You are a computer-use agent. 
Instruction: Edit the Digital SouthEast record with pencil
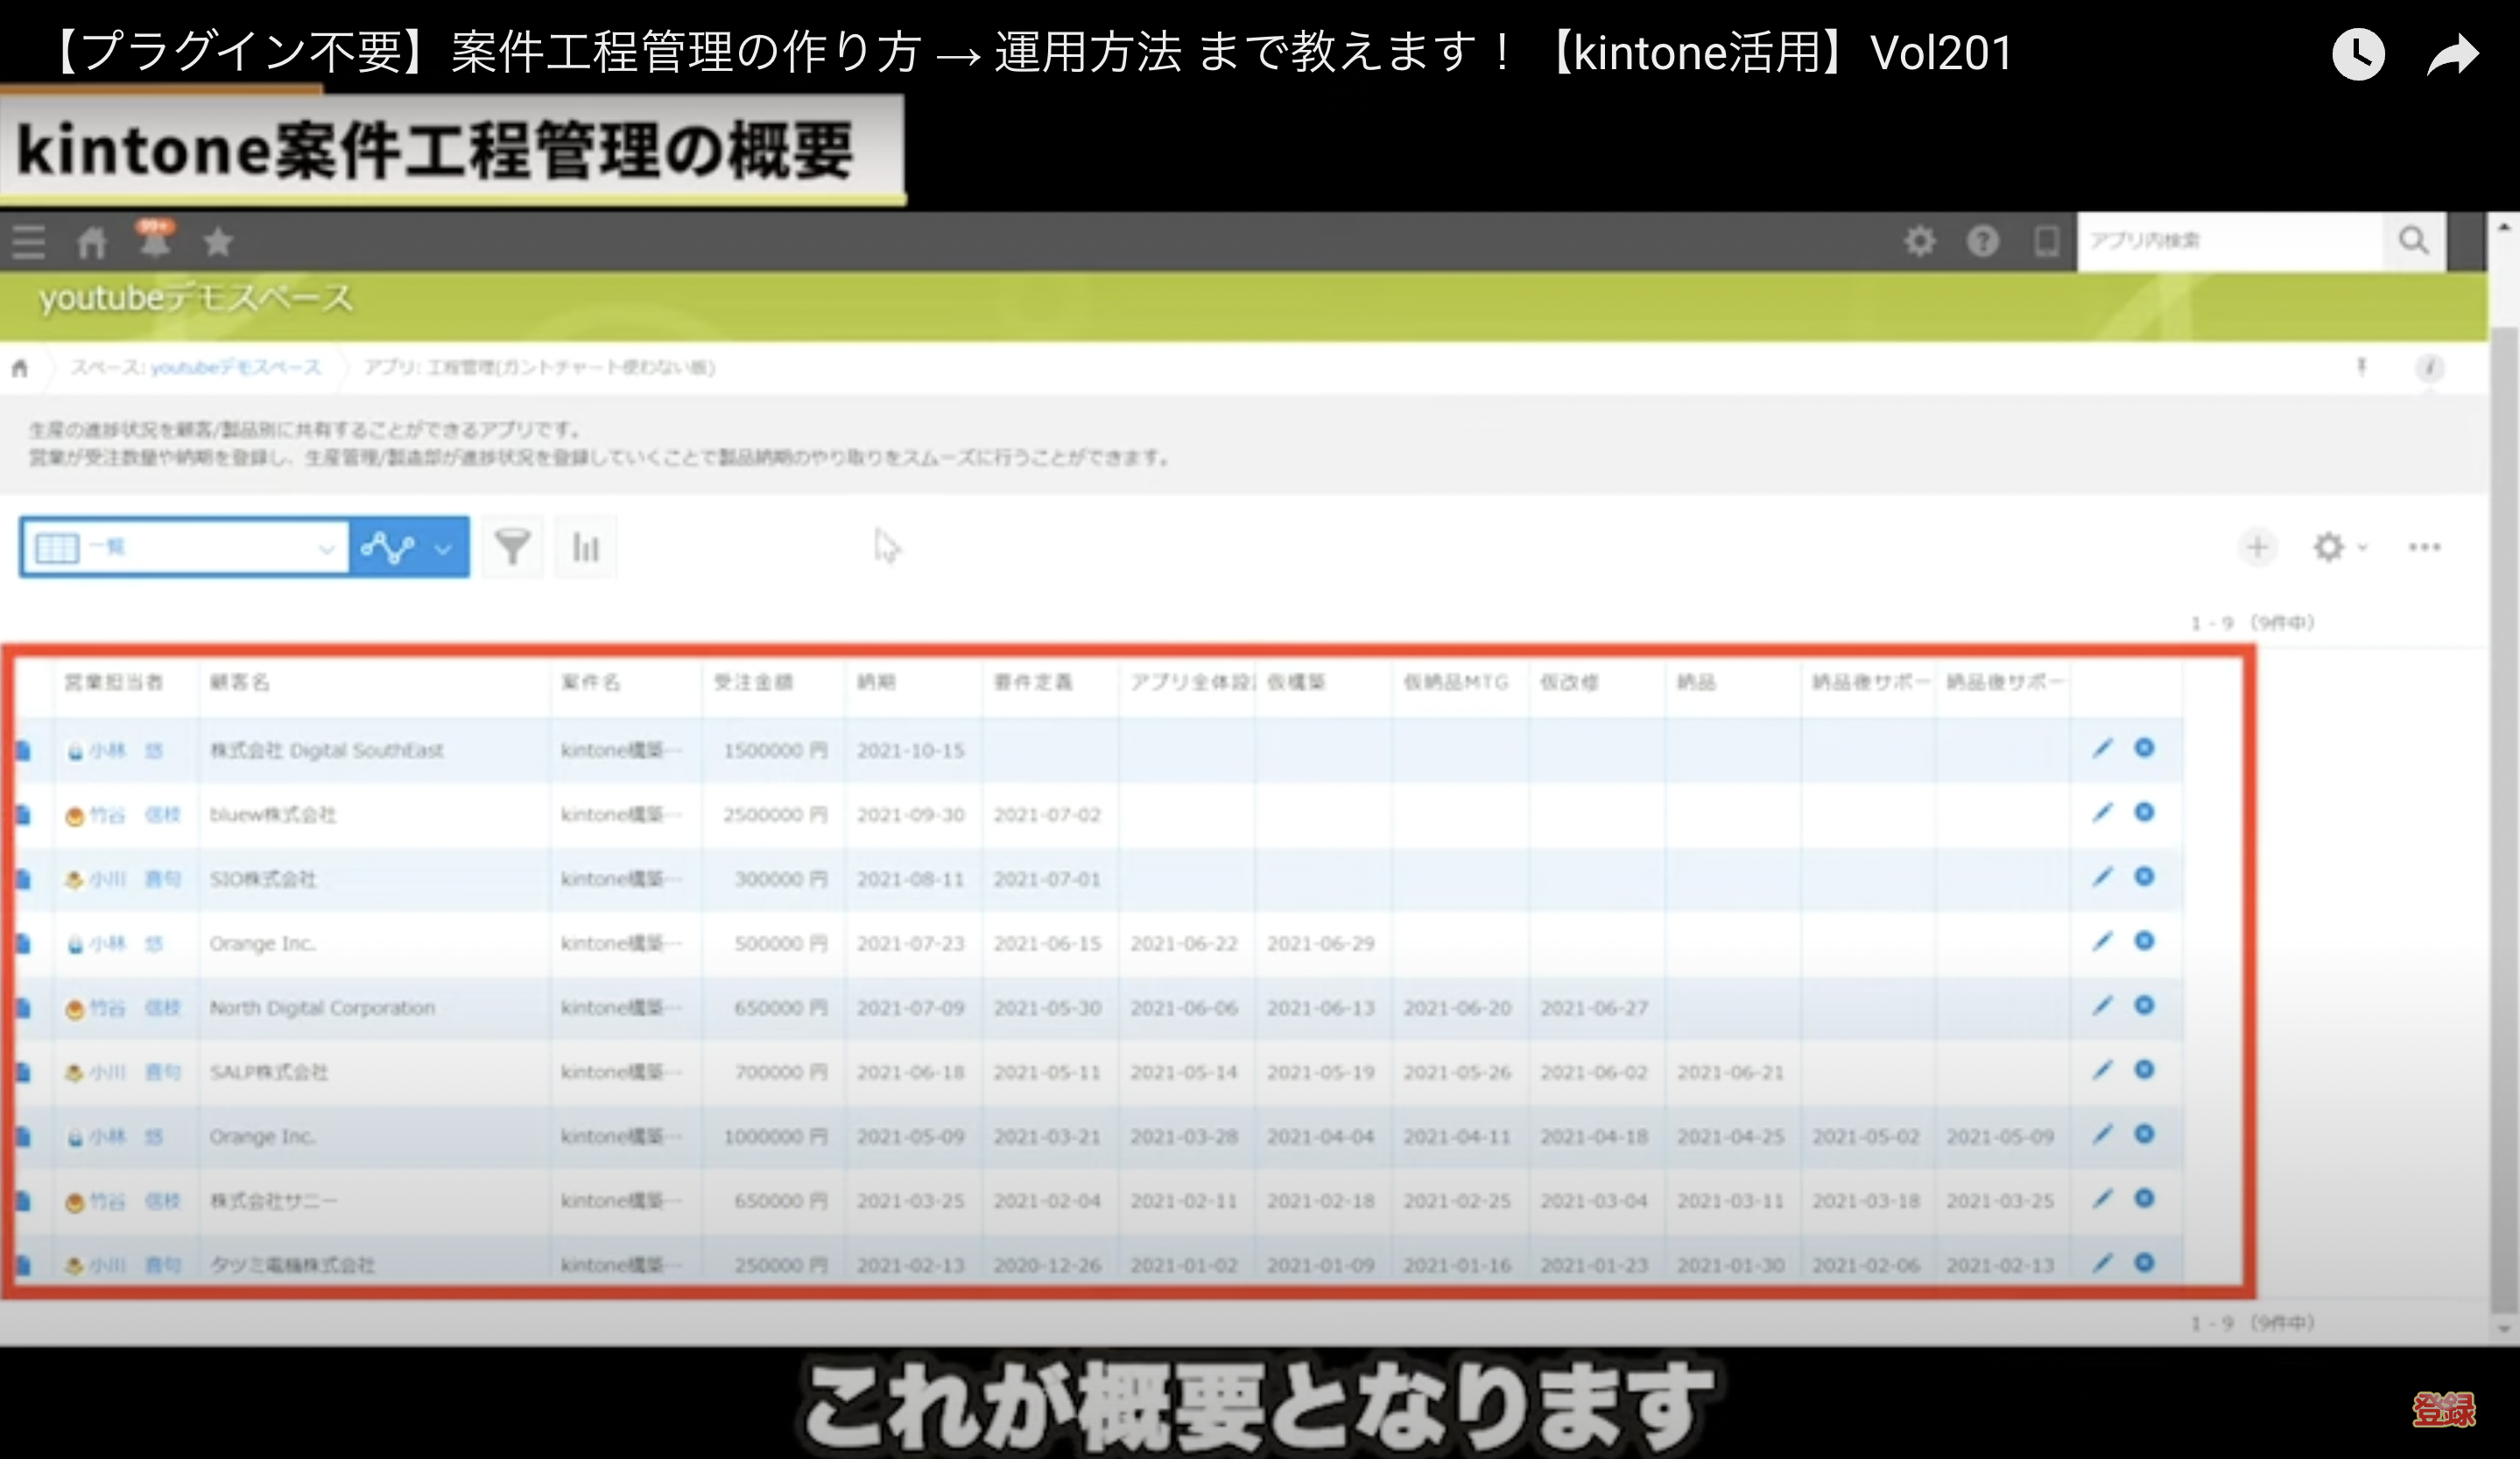coord(2102,748)
